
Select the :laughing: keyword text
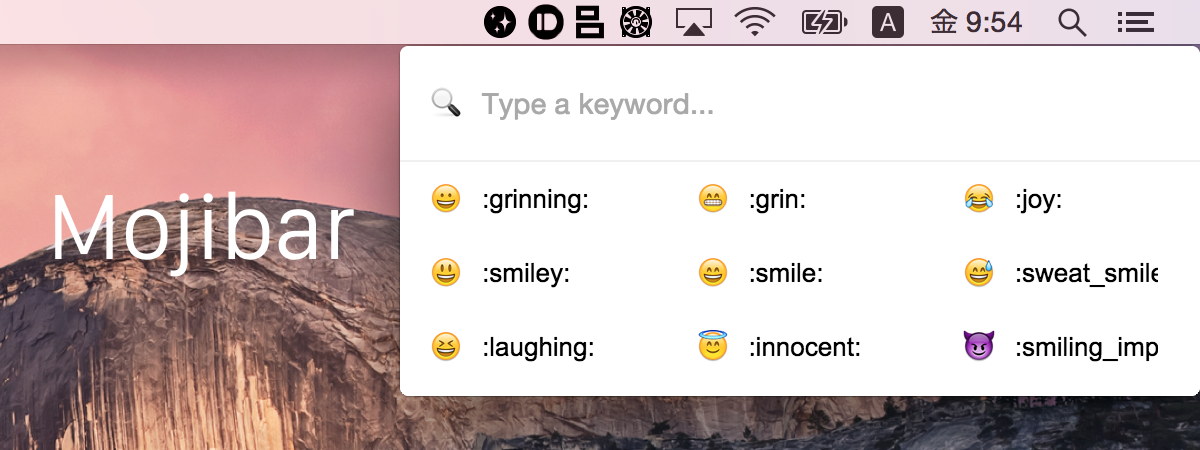[x=538, y=348]
